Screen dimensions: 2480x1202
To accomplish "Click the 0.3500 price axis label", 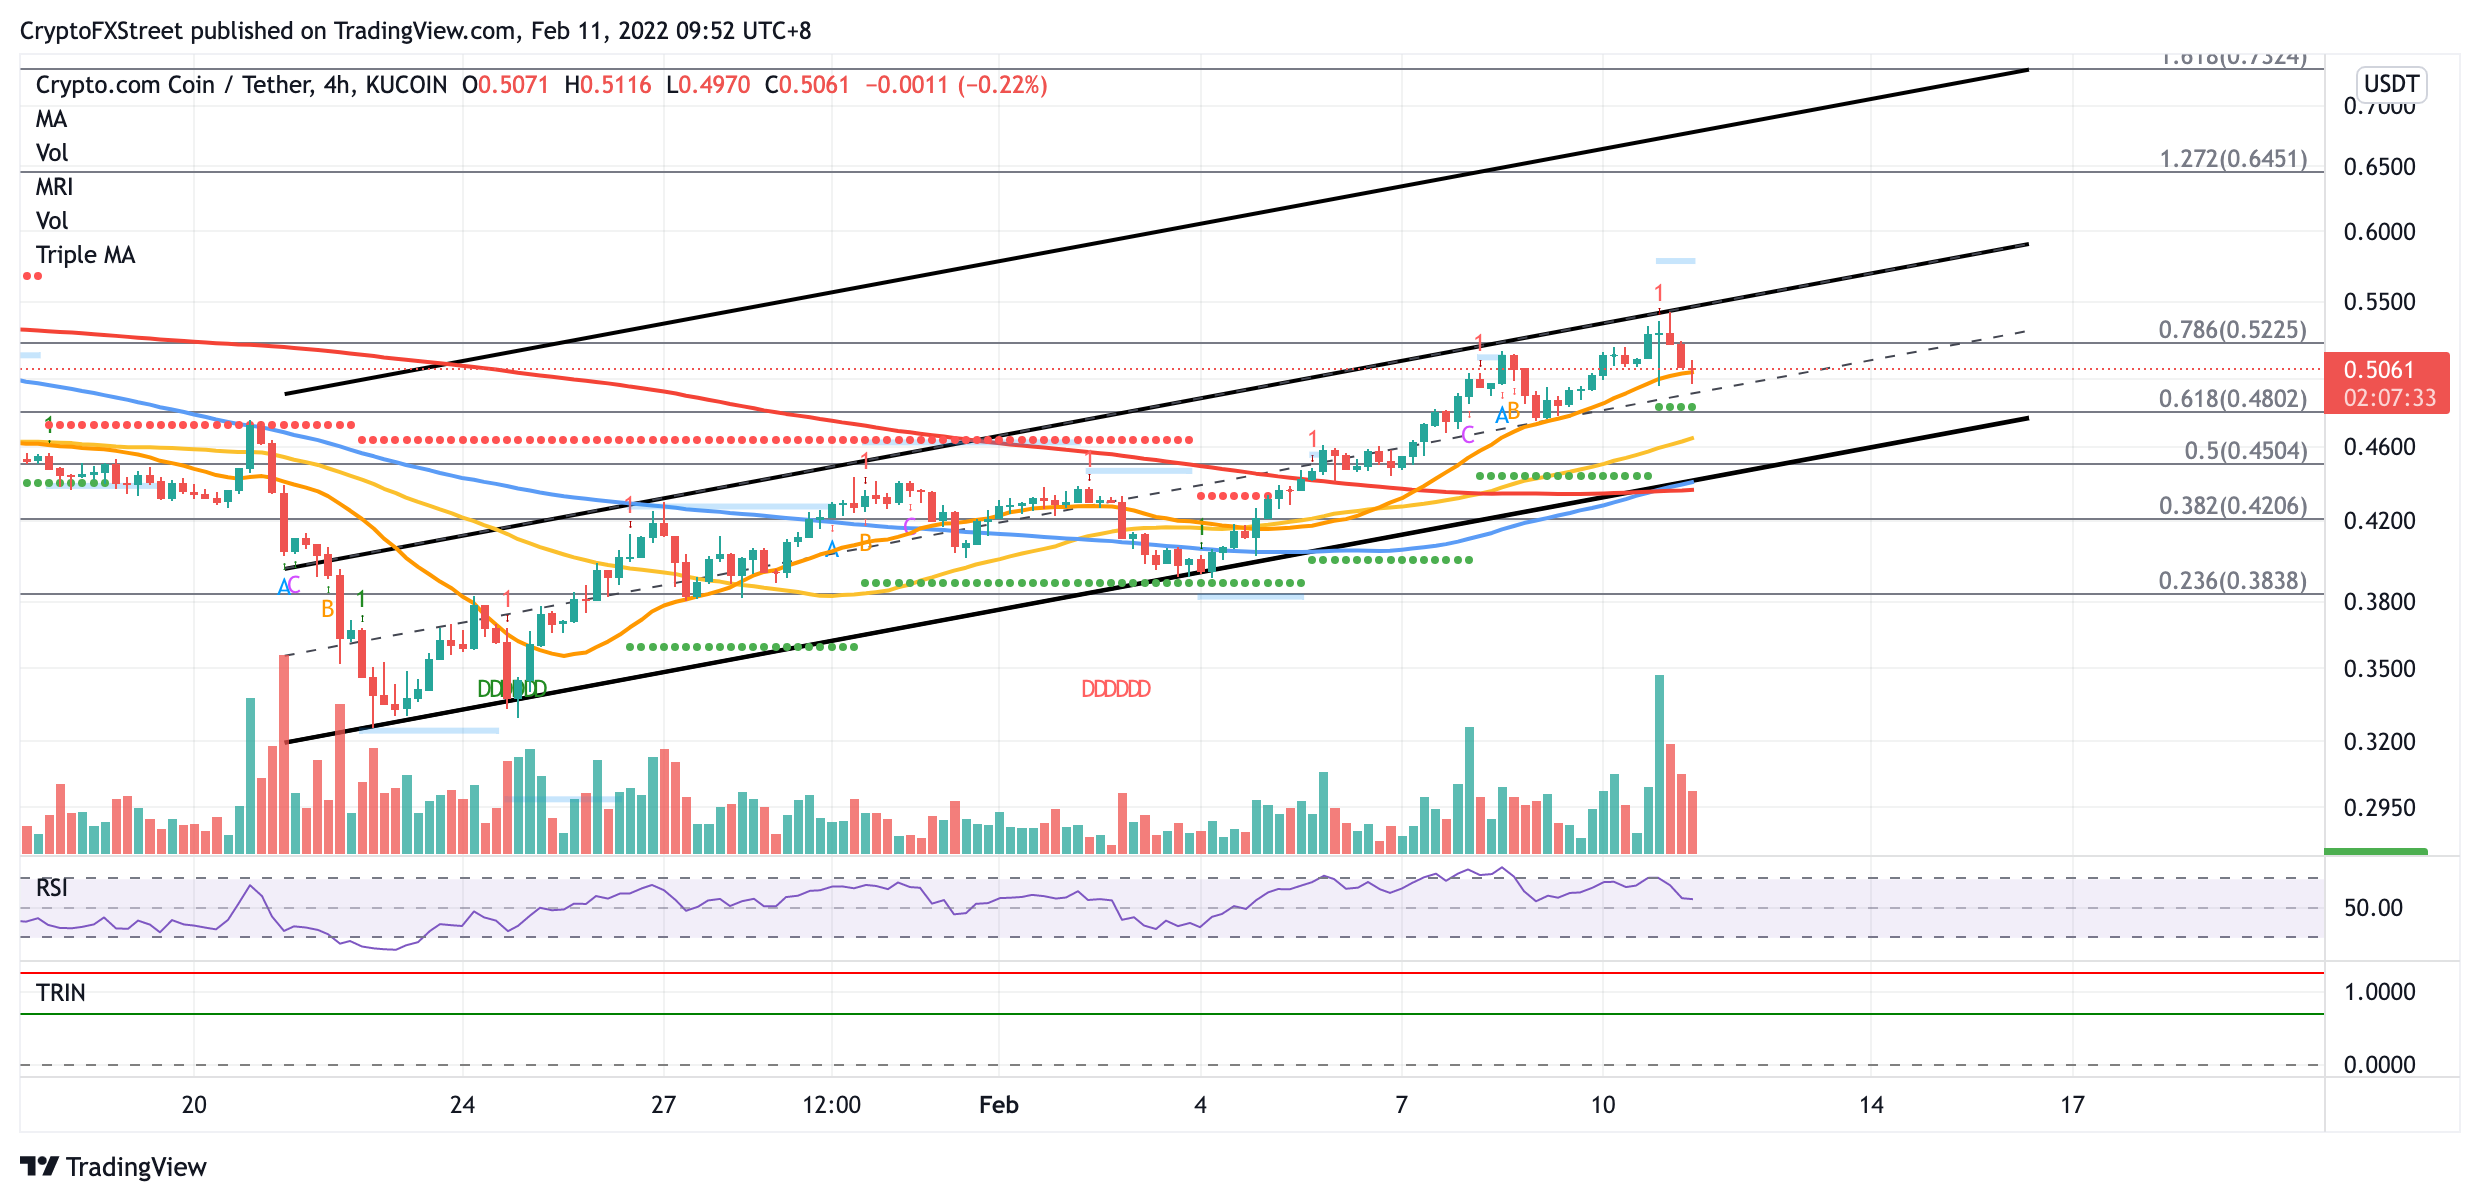I will [2379, 669].
